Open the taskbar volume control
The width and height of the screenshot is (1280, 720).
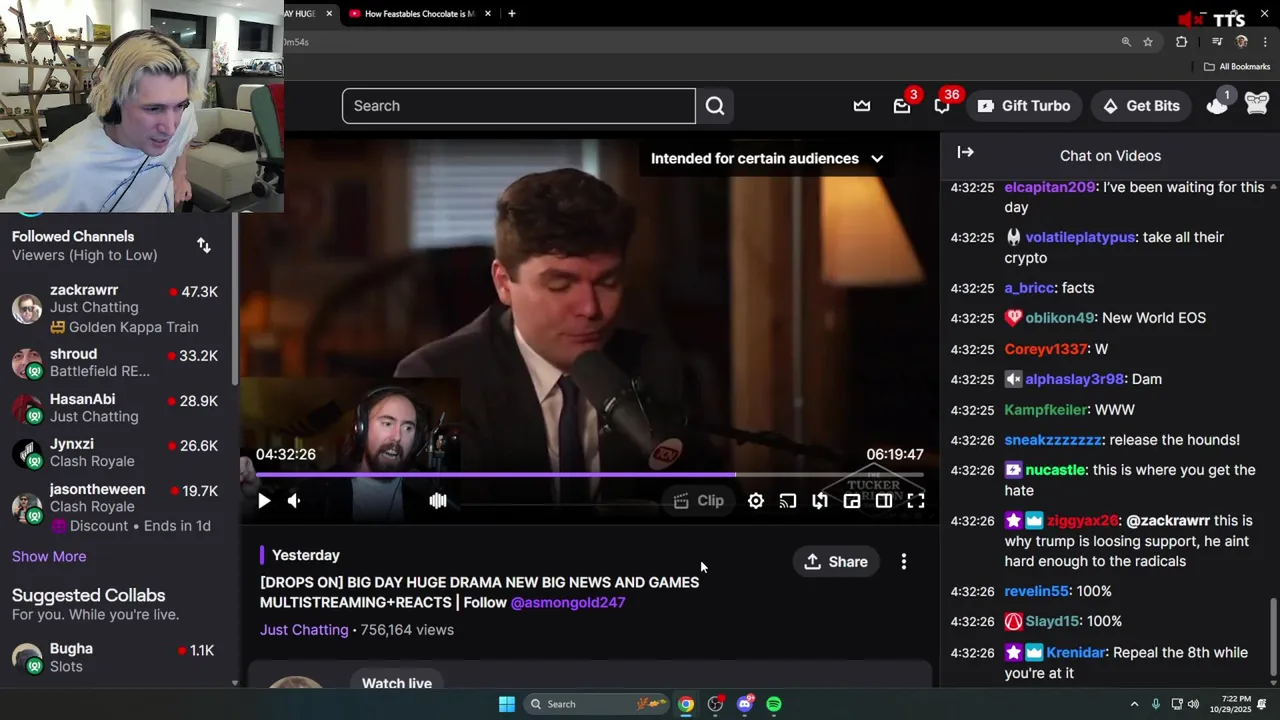click(x=1193, y=704)
